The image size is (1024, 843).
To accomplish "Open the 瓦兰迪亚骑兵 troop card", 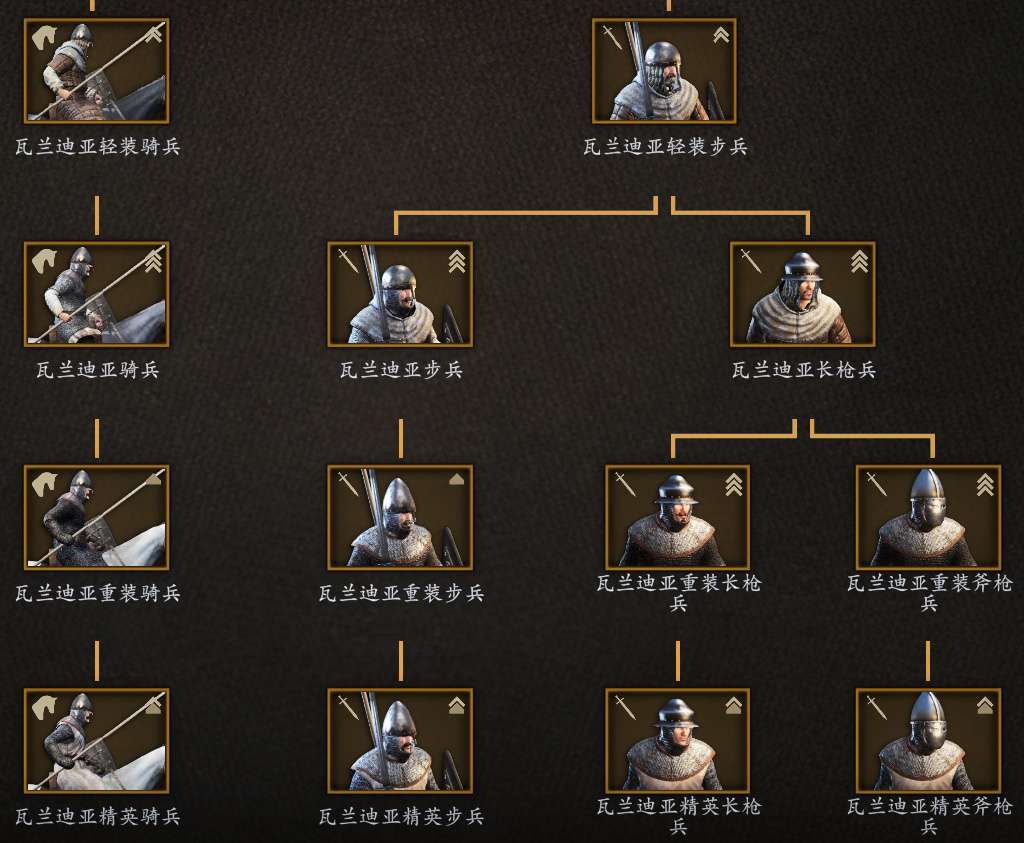I will 97,294.
